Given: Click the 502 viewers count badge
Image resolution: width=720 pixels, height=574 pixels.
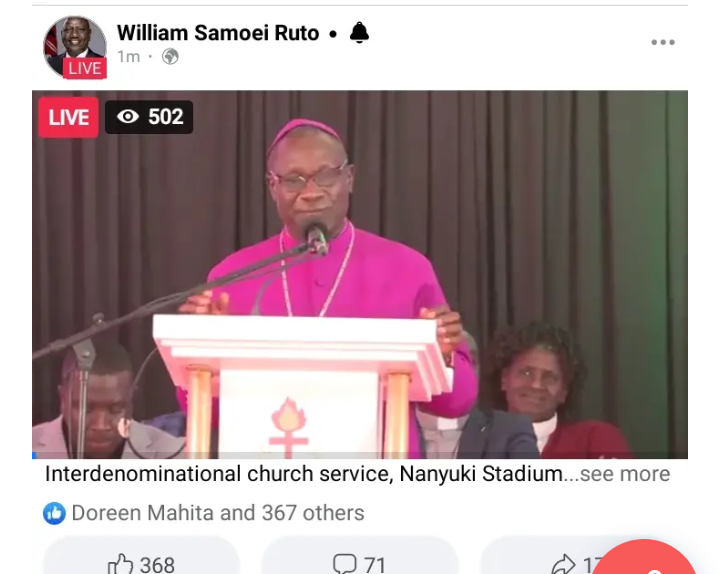Looking at the screenshot, I should pos(149,117).
